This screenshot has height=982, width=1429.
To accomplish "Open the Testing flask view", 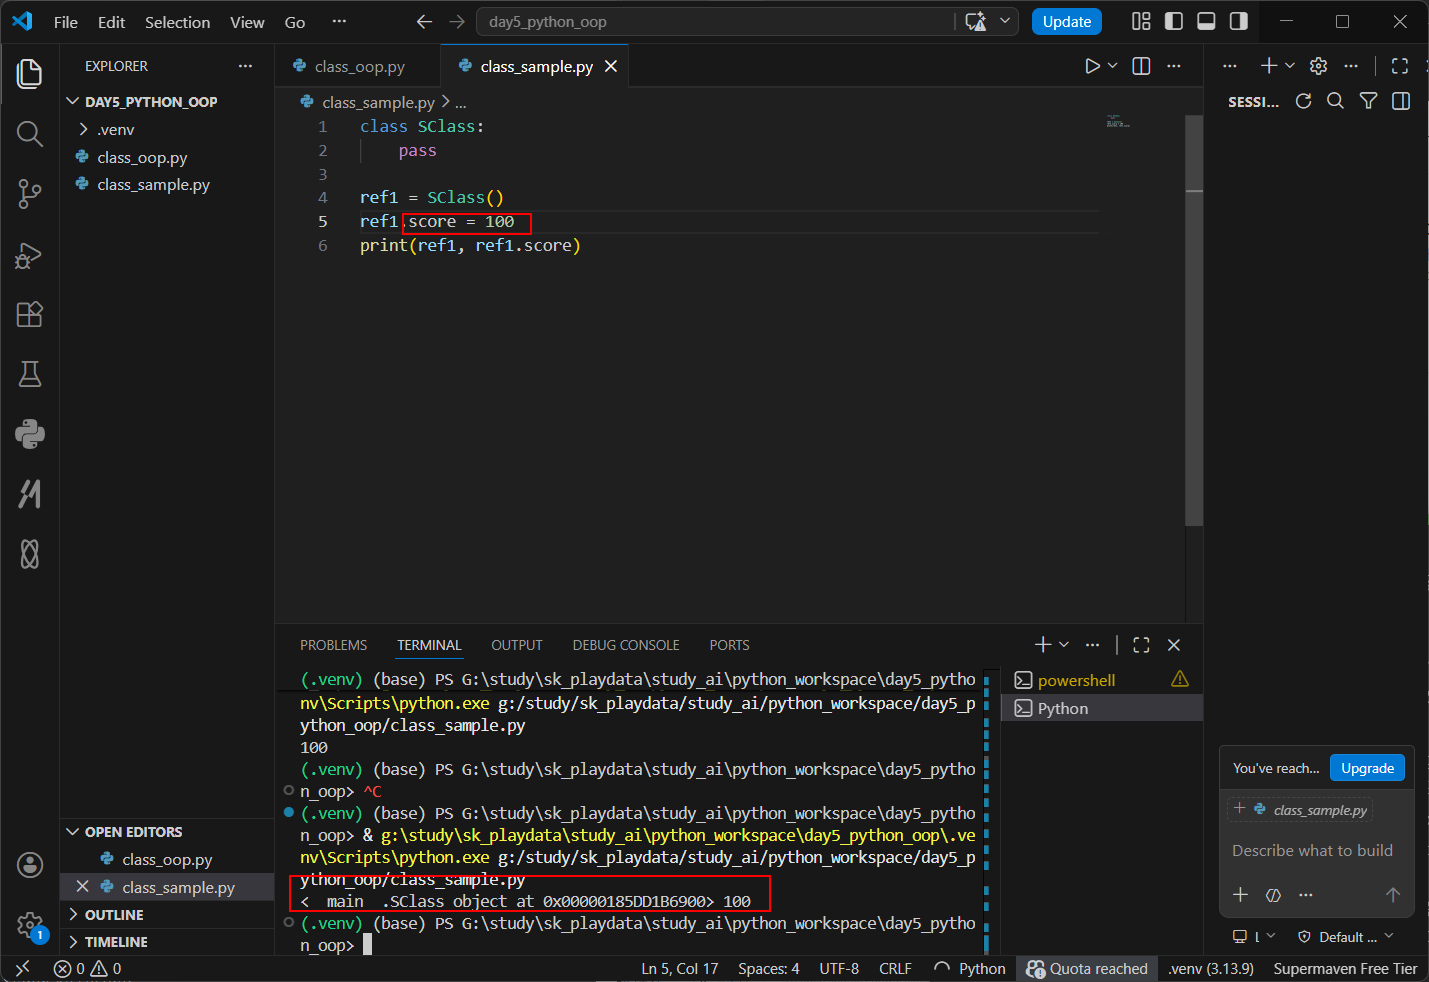I will 30,374.
